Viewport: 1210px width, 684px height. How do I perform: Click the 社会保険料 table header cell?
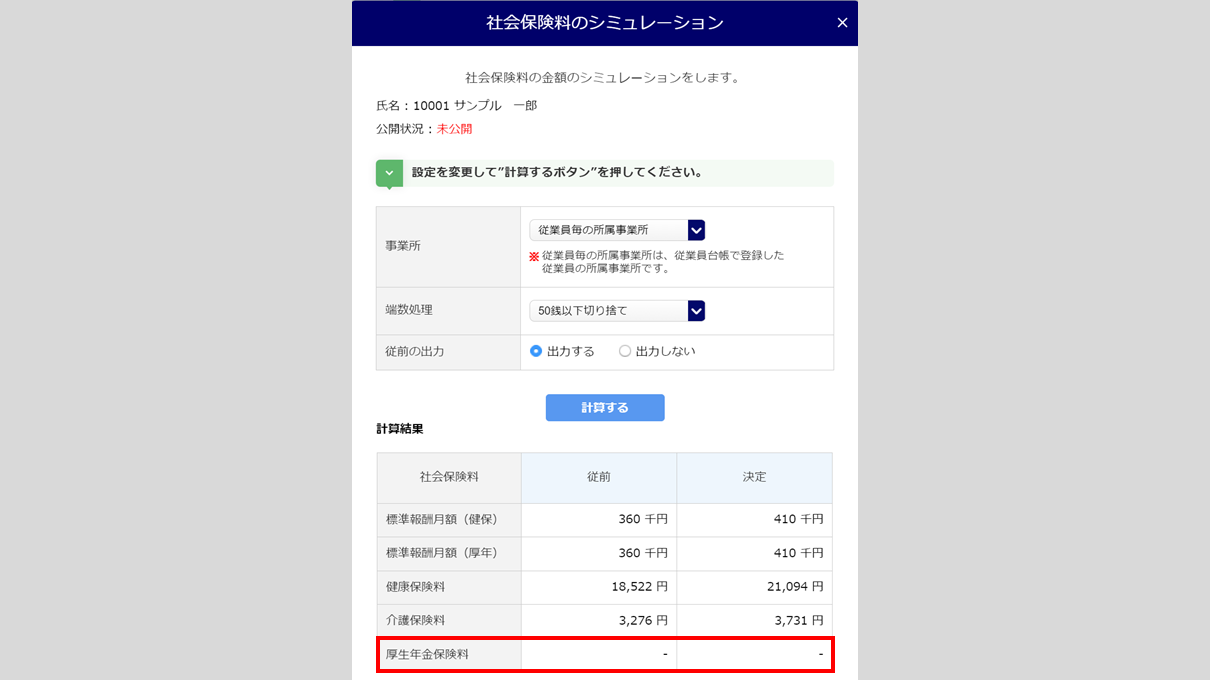pos(448,478)
